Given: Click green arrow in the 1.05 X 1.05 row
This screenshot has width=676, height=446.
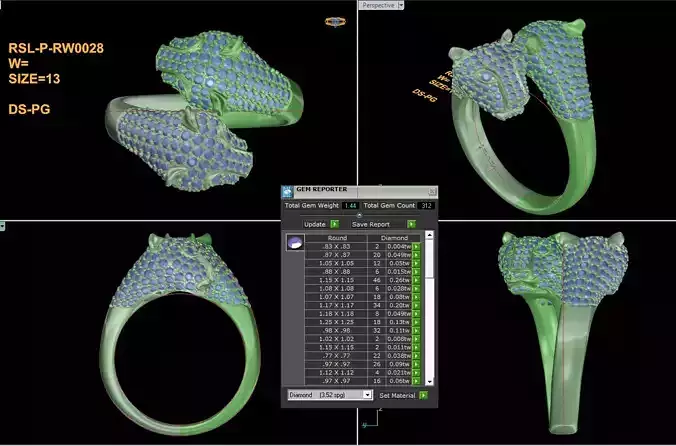Looking at the screenshot, I should point(416,263).
